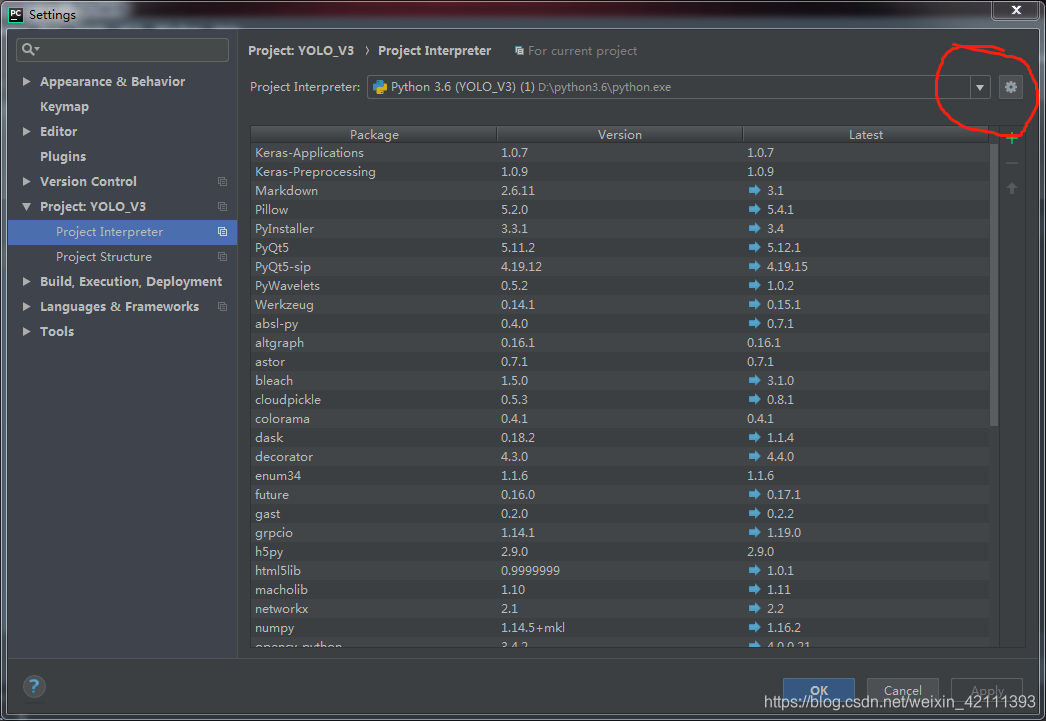Sort by the Package column header

374,134
